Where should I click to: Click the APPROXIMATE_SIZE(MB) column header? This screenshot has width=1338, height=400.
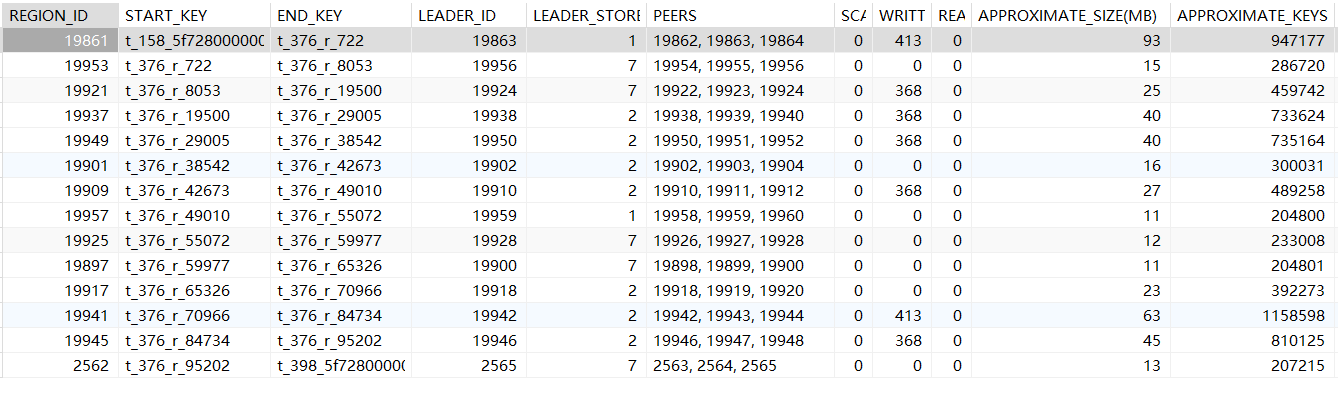pyautogui.click(x=1069, y=16)
